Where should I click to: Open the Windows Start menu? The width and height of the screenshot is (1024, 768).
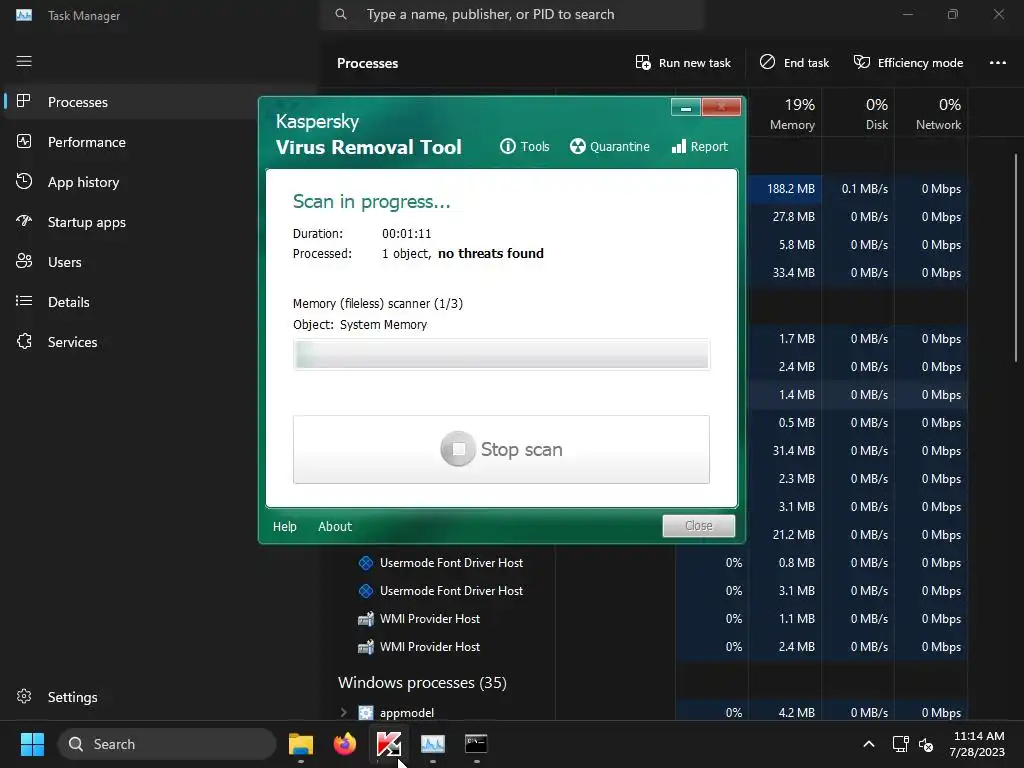[32, 744]
